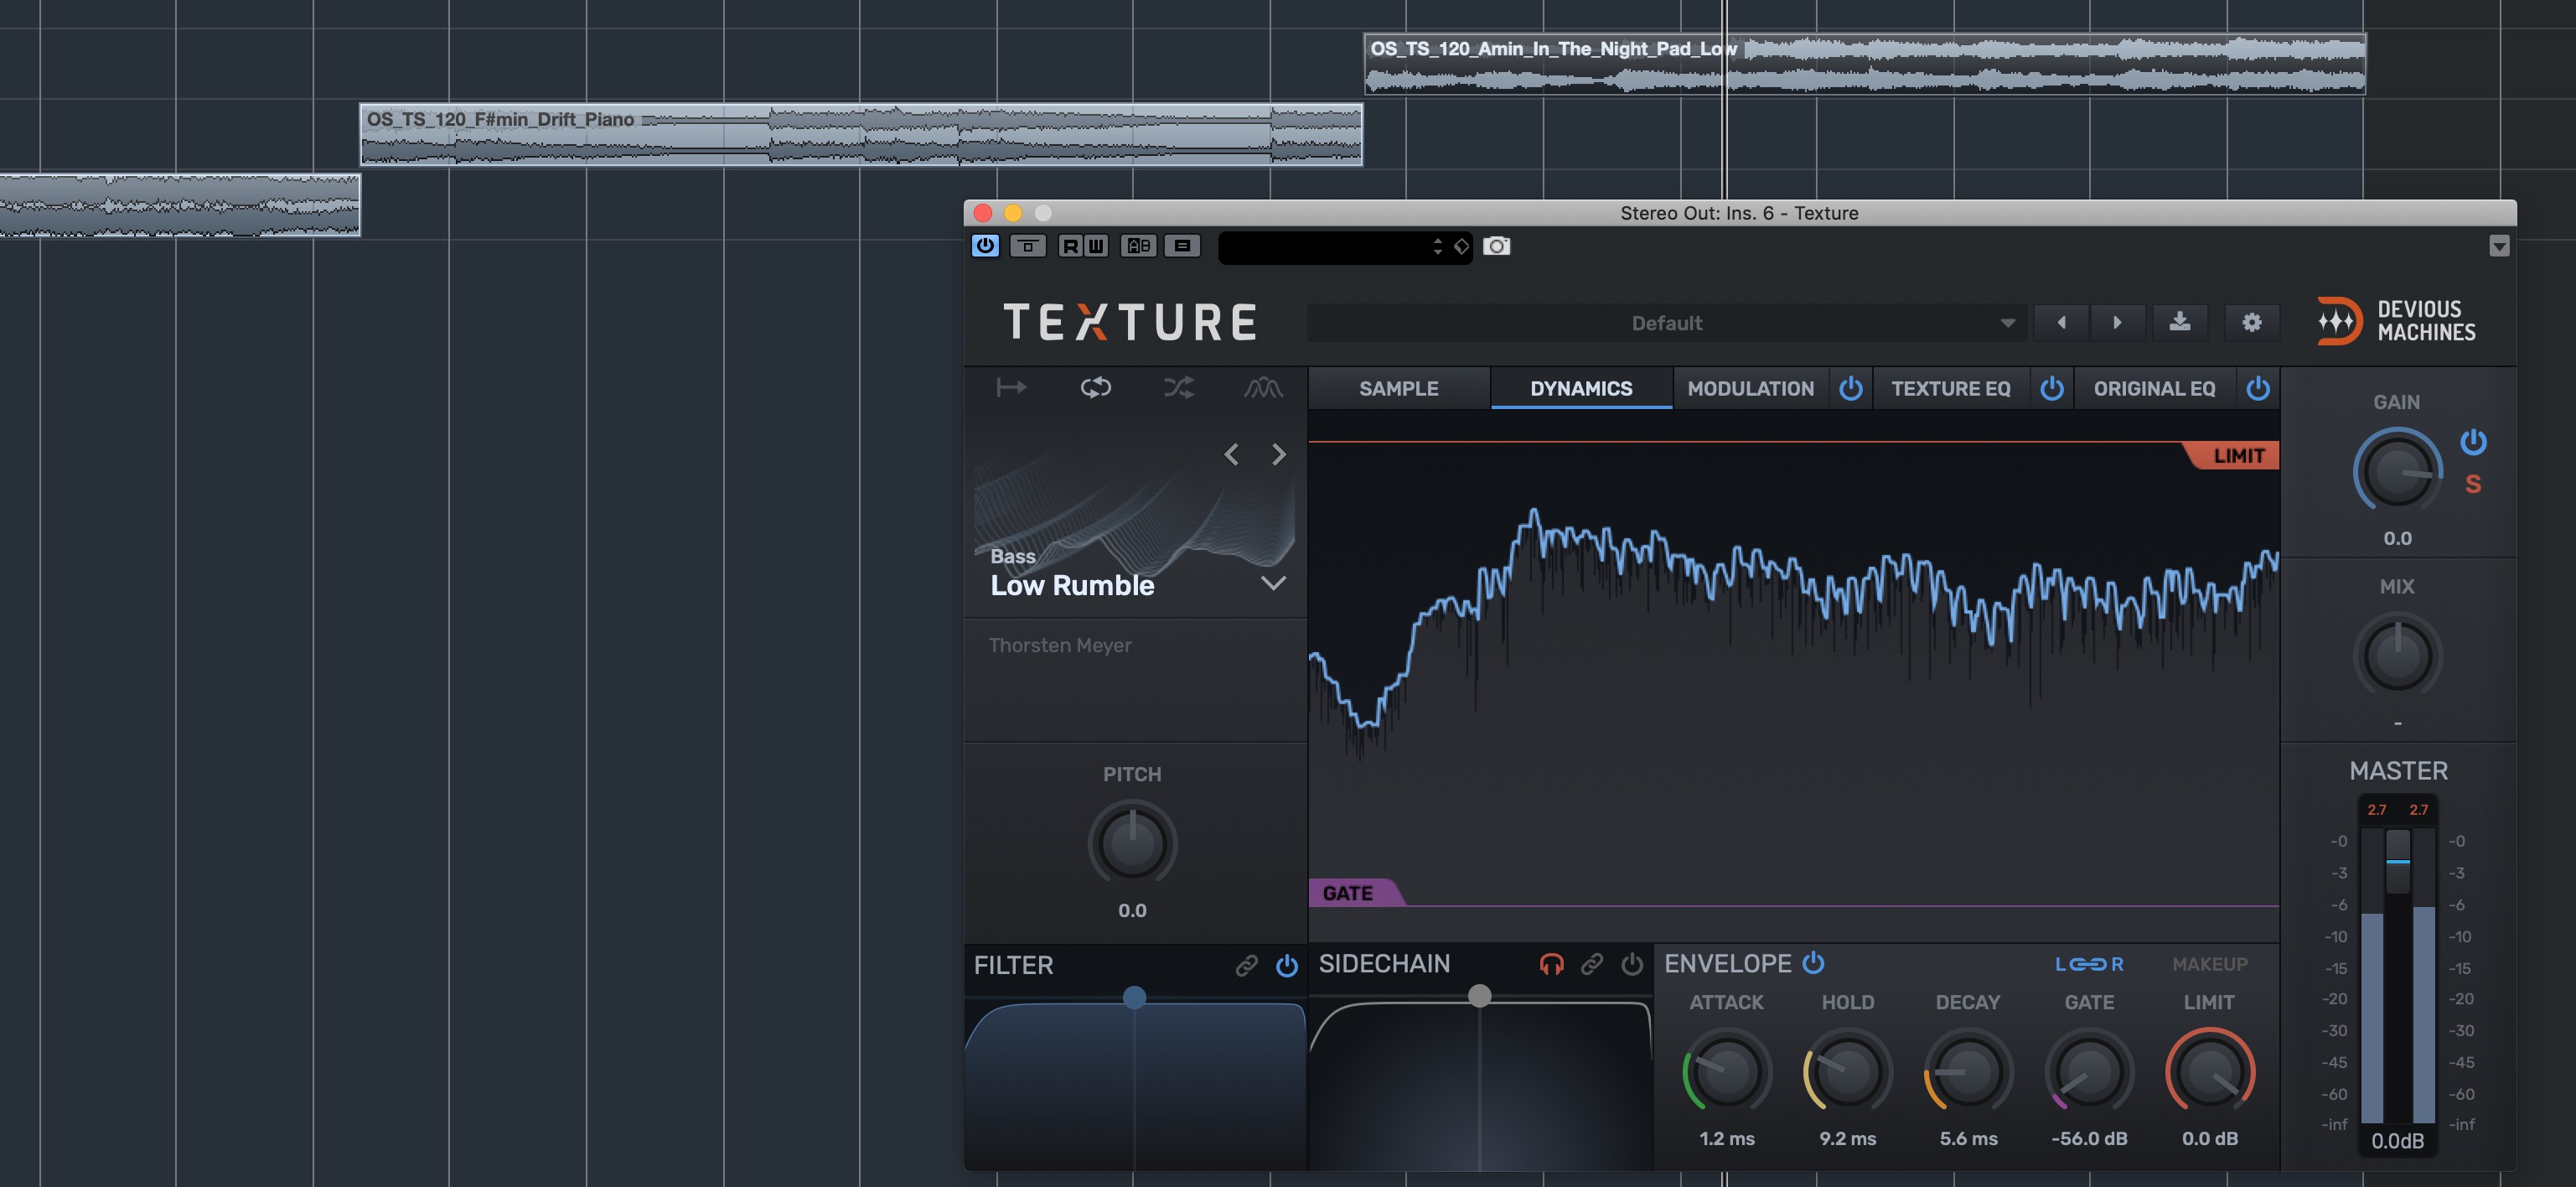Toggle the GAIN power button
Viewport: 2576px width, 1187px height.
2473,441
